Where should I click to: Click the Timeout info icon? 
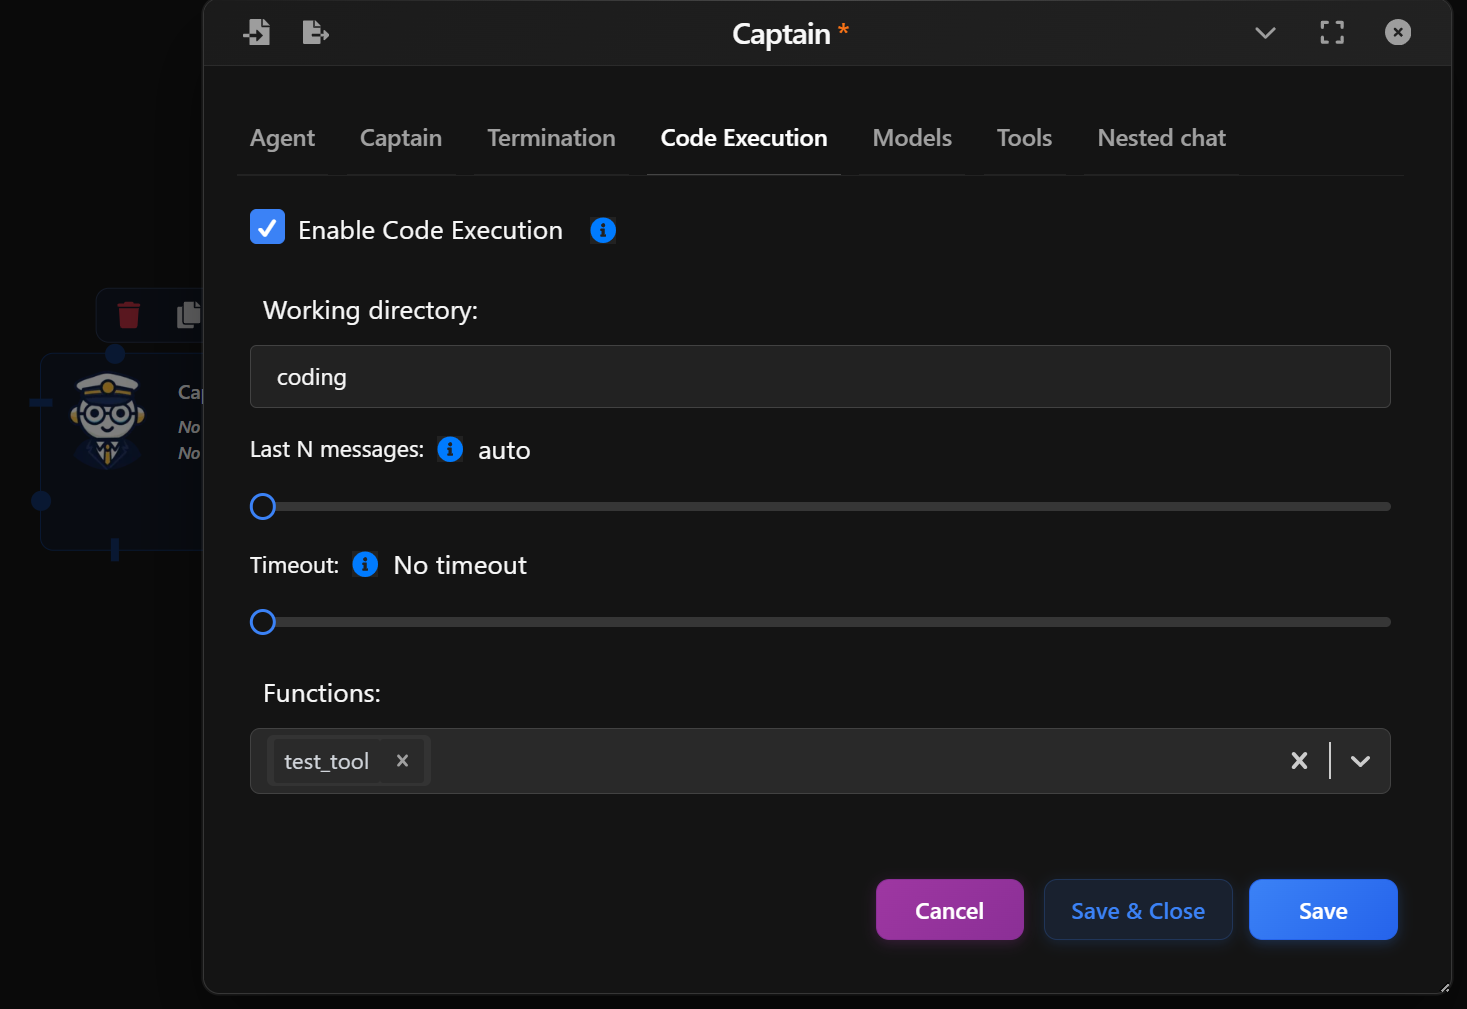pyautogui.click(x=365, y=565)
